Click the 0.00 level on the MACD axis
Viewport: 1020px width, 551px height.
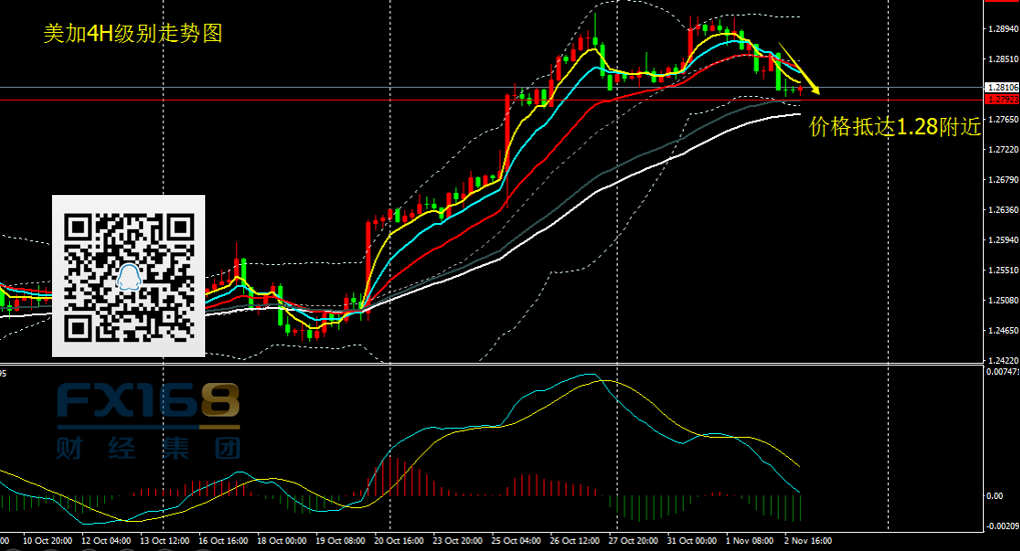click(x=995, y=495)
